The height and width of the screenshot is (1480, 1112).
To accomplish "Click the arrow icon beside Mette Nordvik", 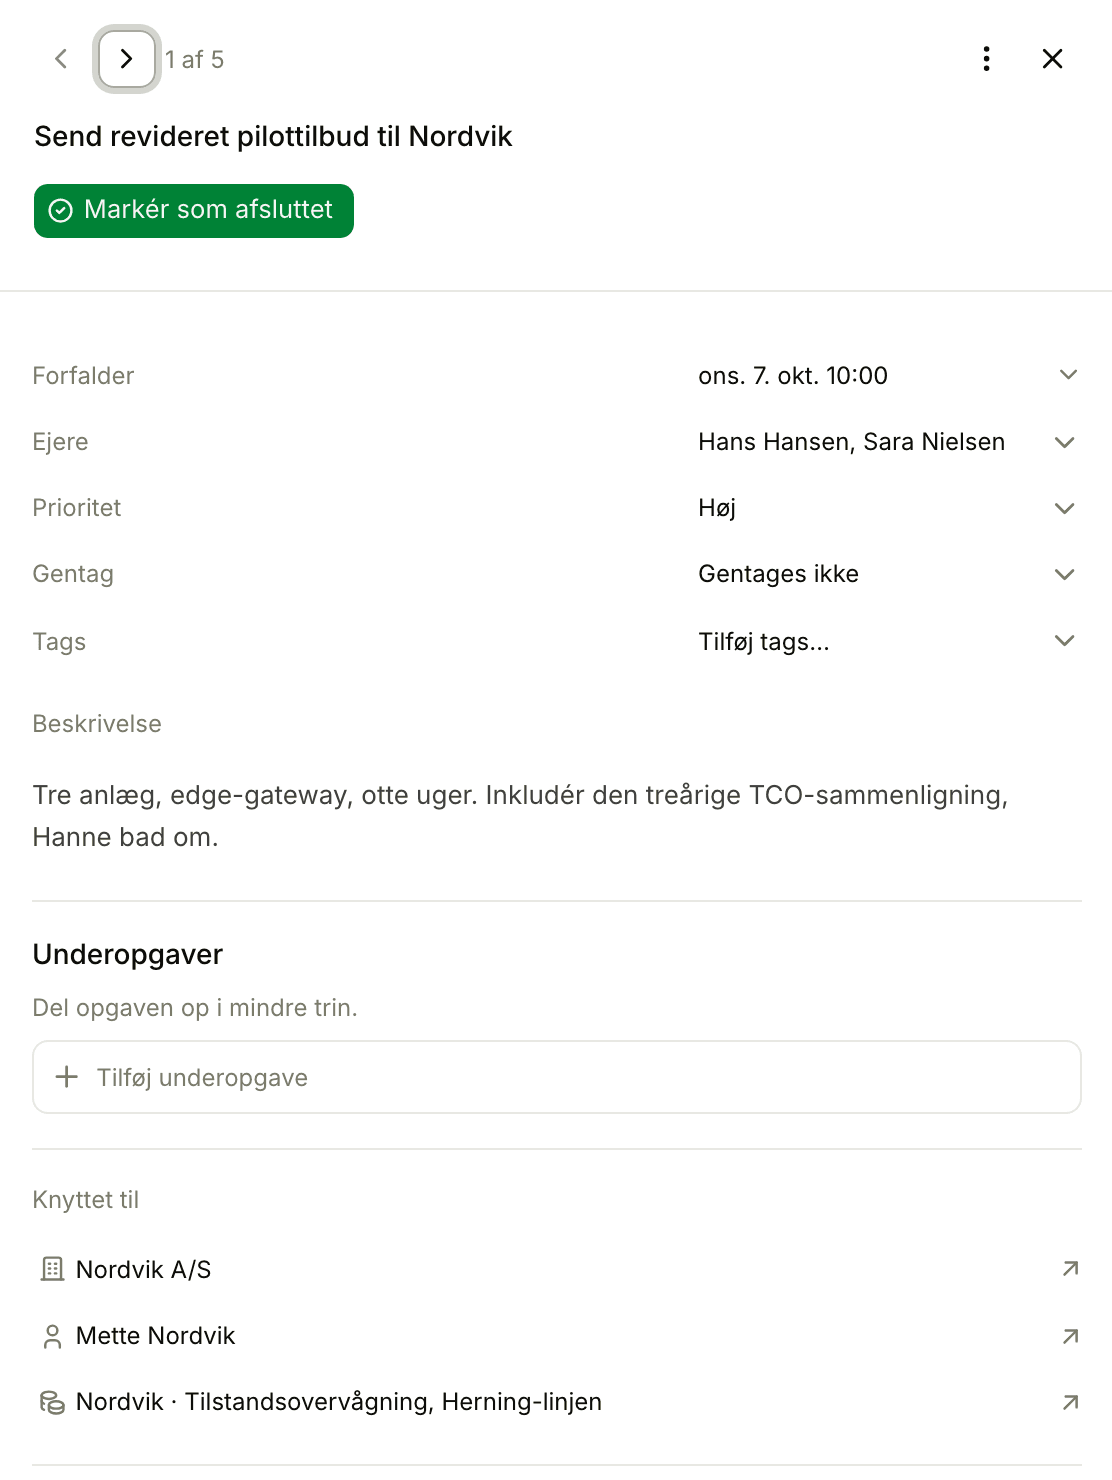I will pyautogui.click(x=1070, y=1336).
